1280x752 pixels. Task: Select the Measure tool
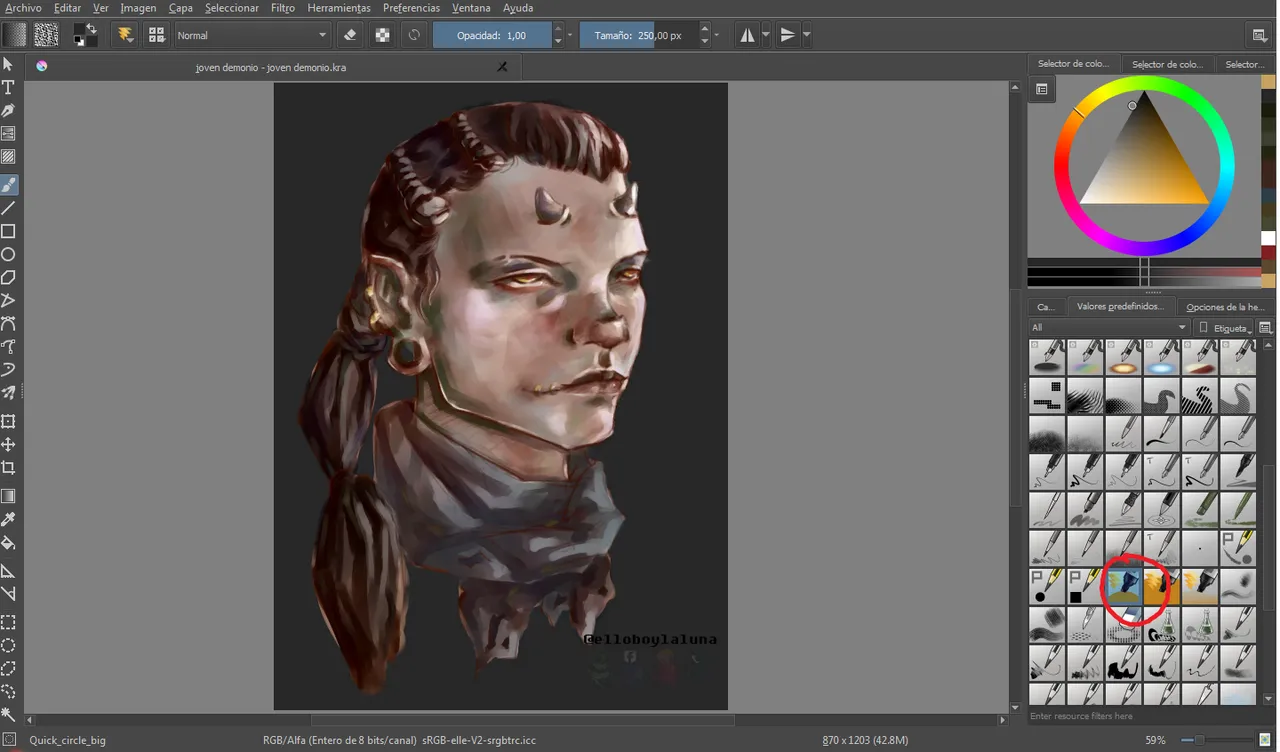point(8,594)
